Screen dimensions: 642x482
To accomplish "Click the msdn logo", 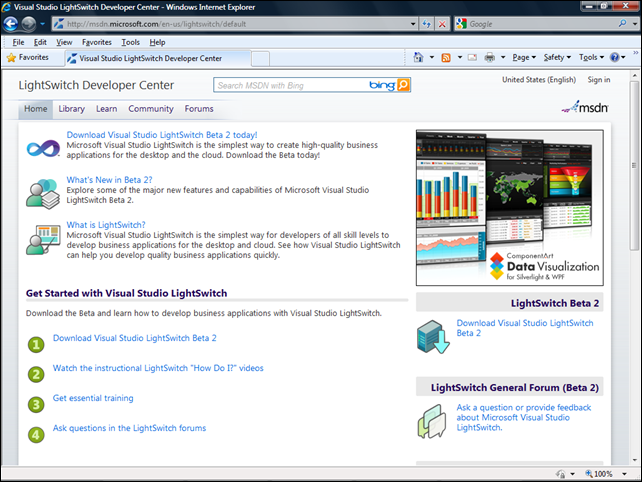I will tap(585, 107).
